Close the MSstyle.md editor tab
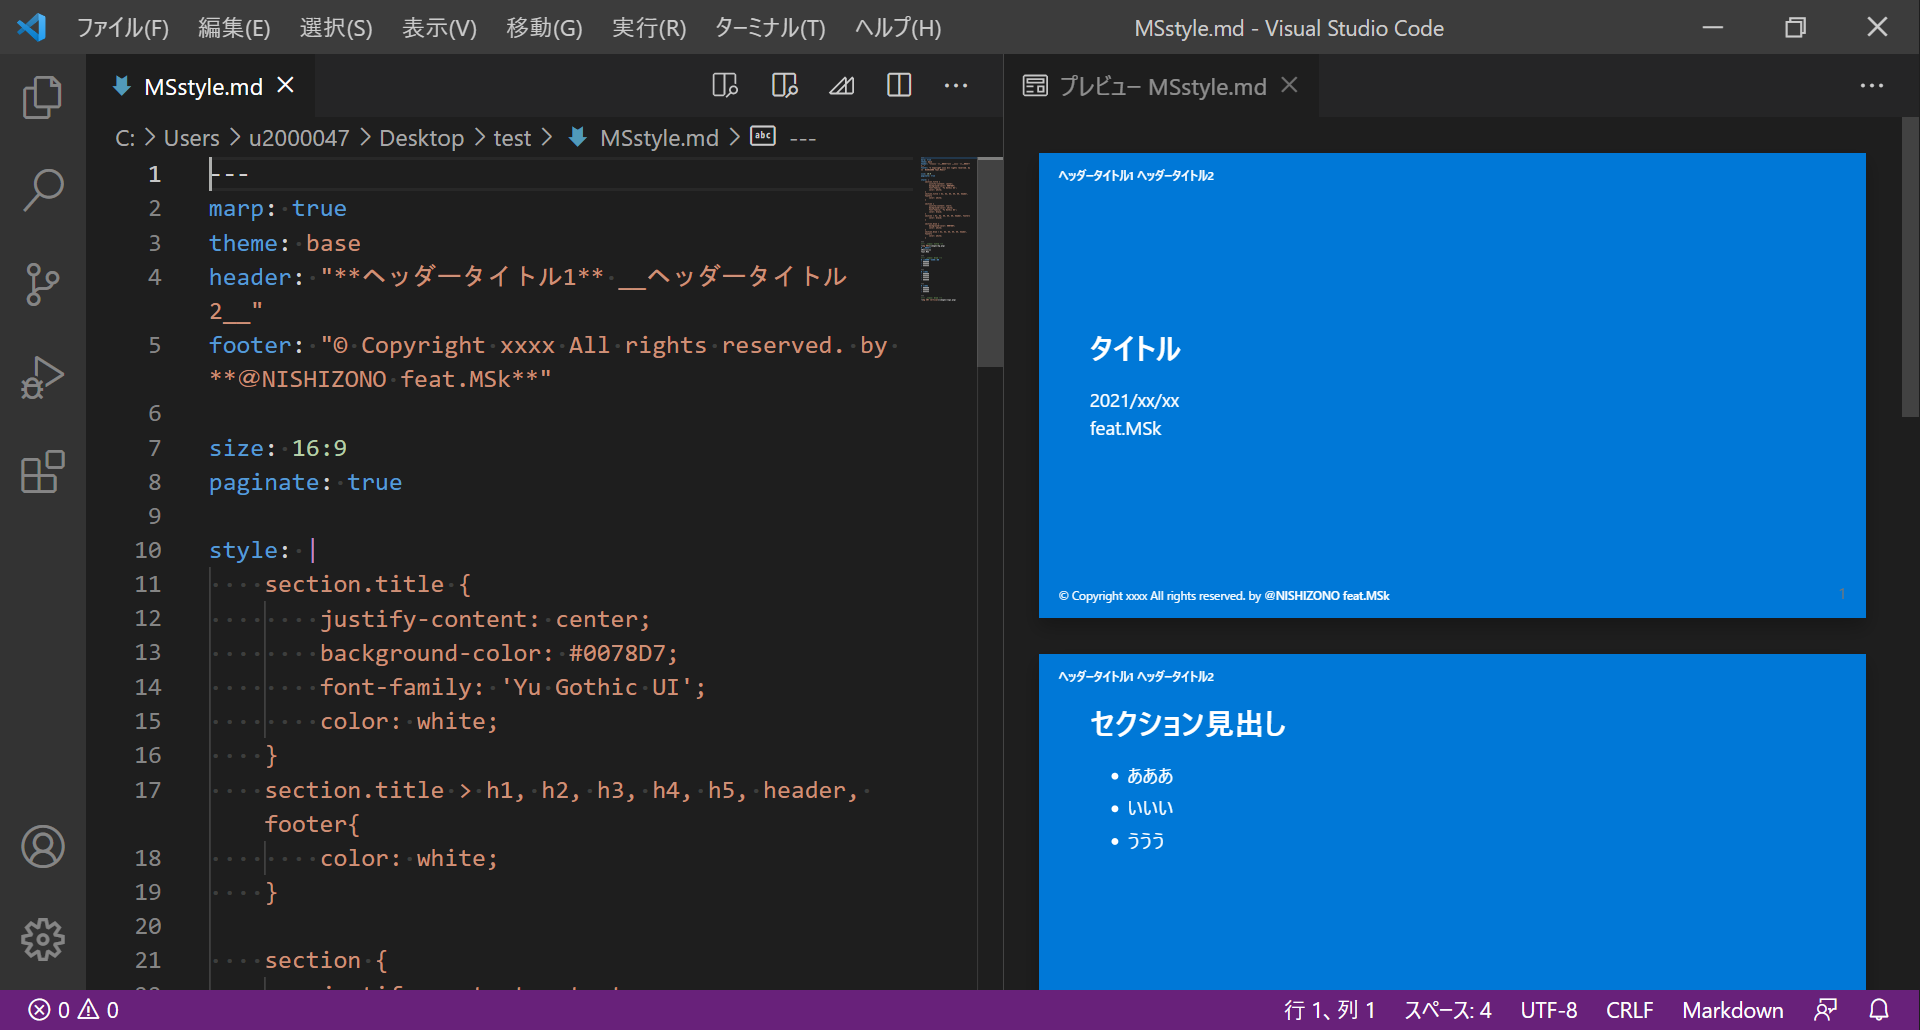The image size is (1920, 1030). click(x=286, y=86)
